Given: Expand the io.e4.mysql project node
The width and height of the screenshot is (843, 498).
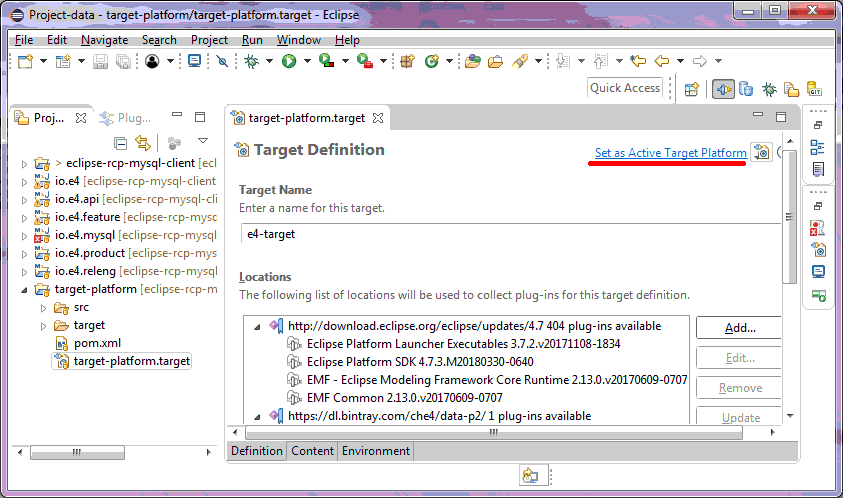Looking at the screenshot, I should (x=24, y=236).
